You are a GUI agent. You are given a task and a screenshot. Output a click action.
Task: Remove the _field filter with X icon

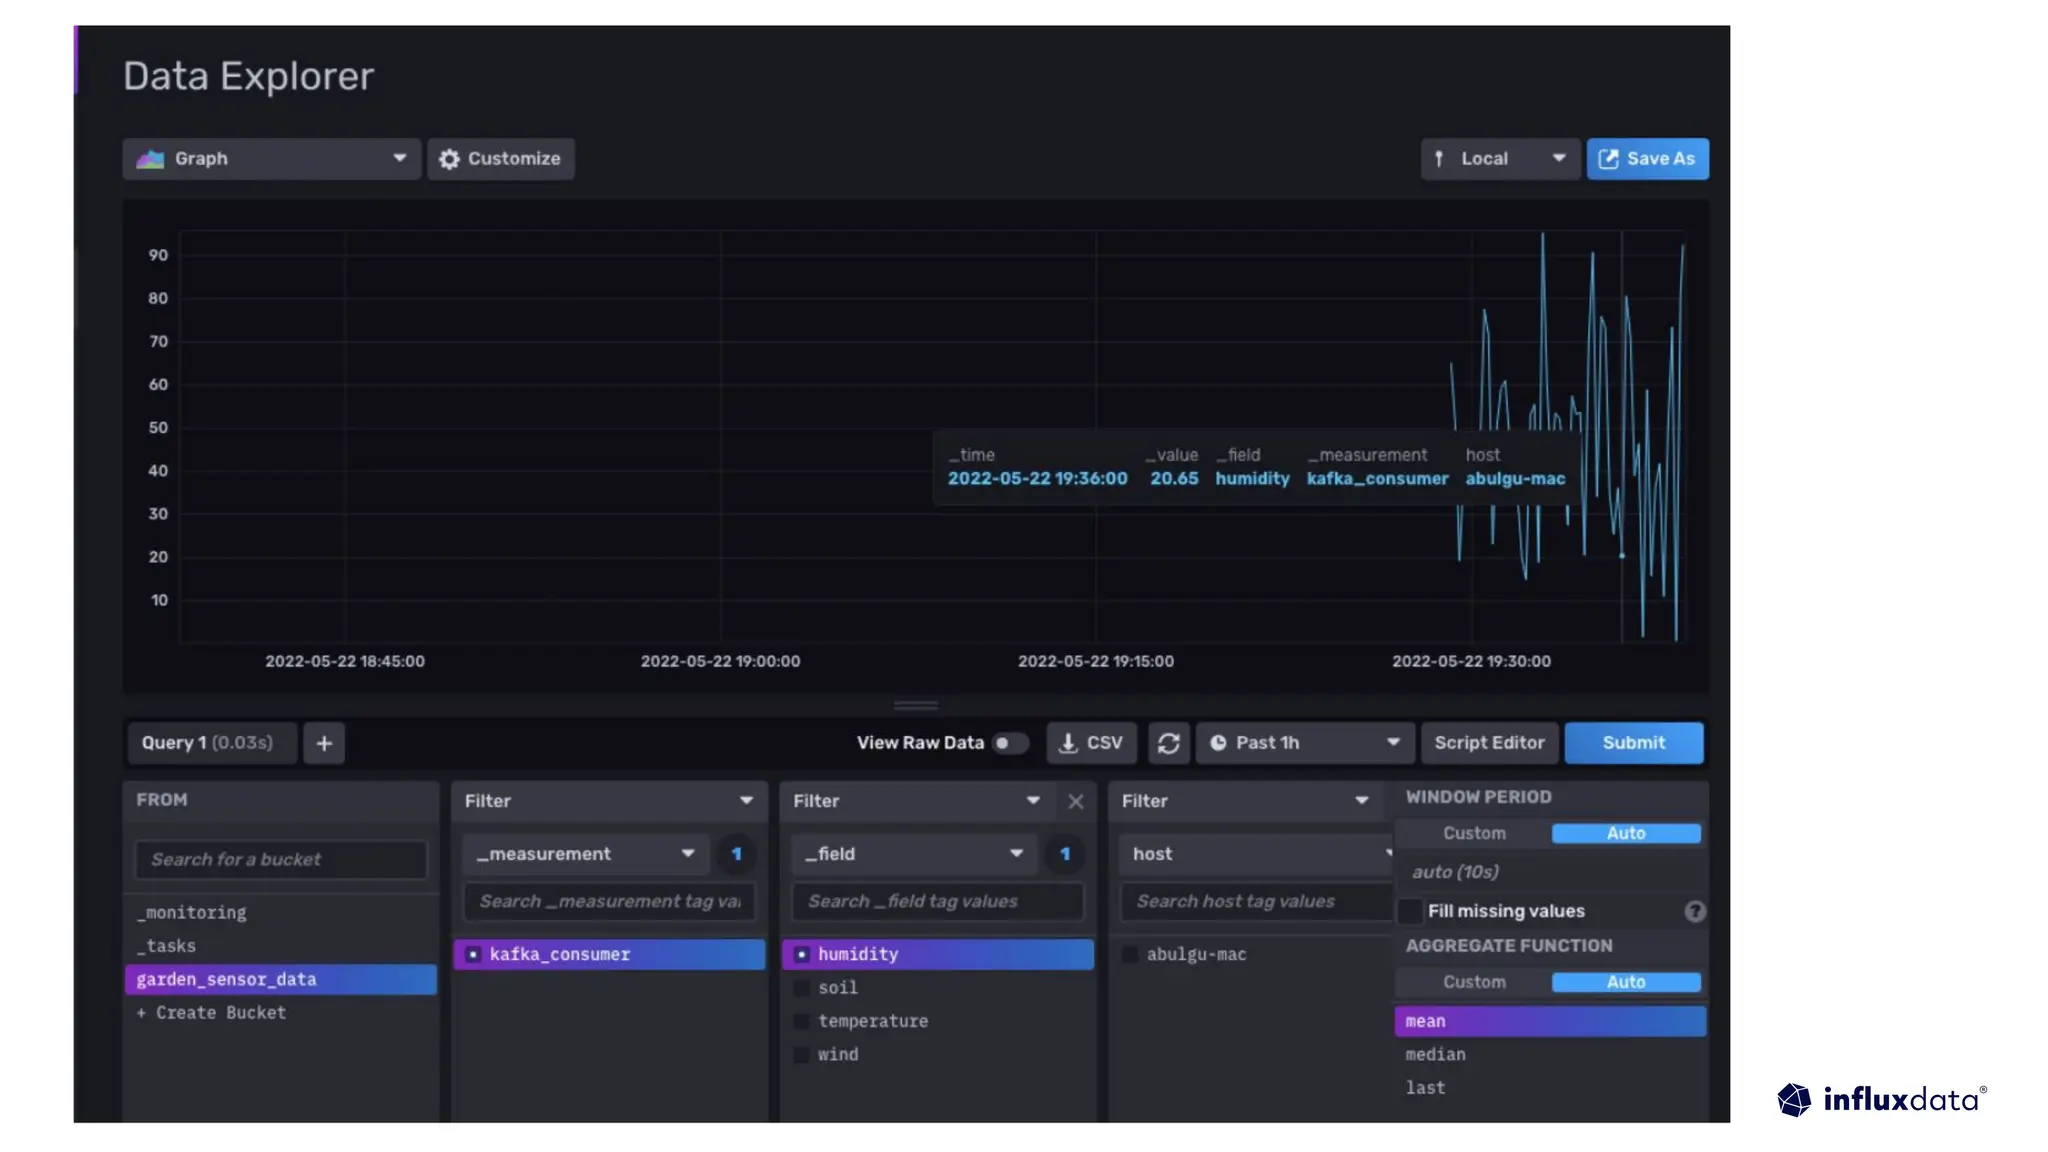point(1075,801)
